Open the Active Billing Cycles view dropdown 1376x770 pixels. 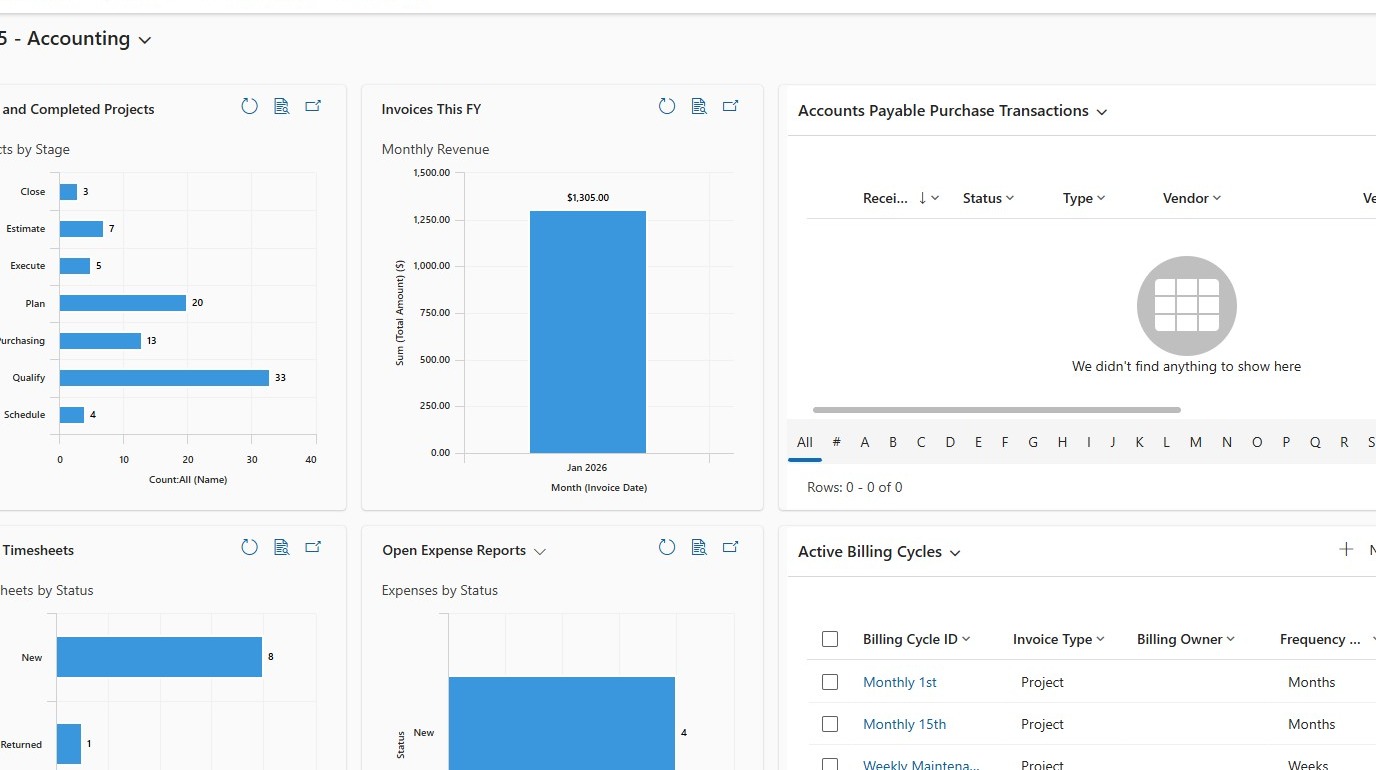(x=955, y=553)
